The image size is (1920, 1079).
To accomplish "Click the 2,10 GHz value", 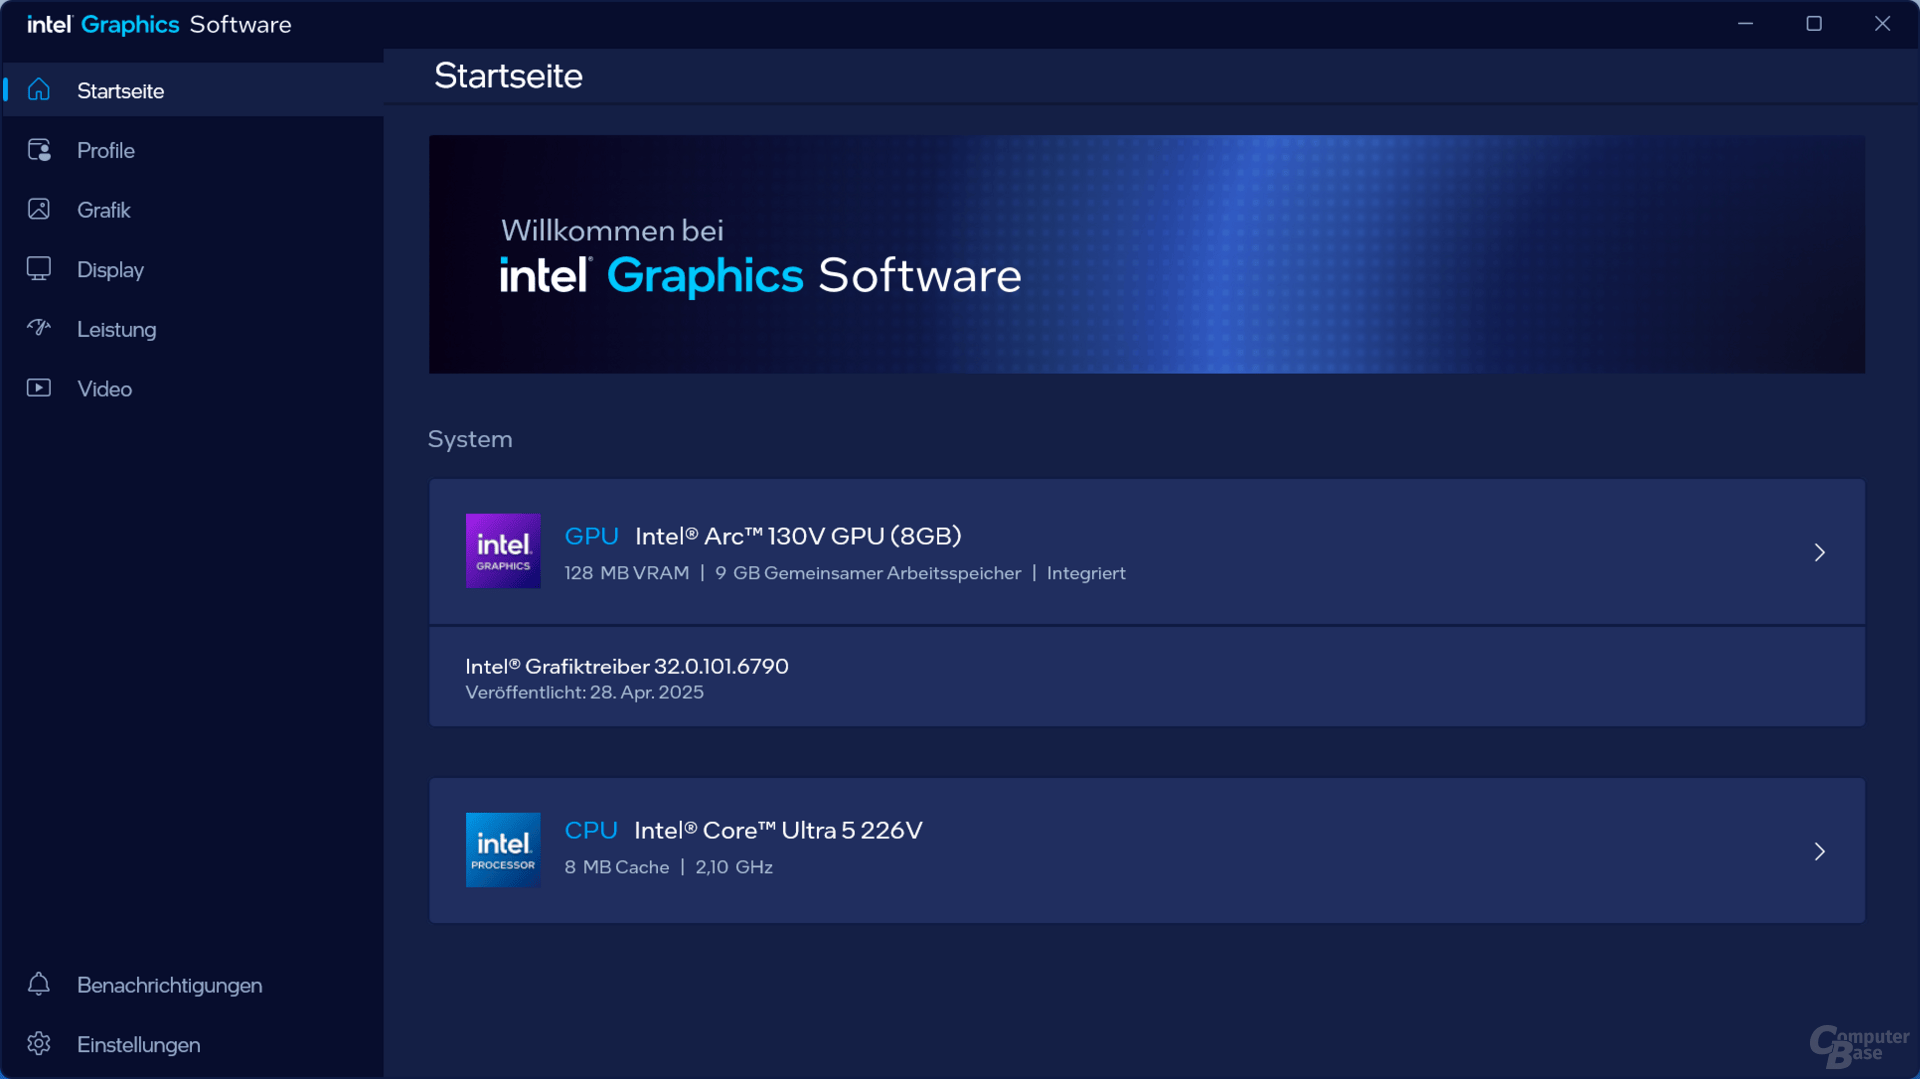I will pyautogui.click(x=734, y=867).
